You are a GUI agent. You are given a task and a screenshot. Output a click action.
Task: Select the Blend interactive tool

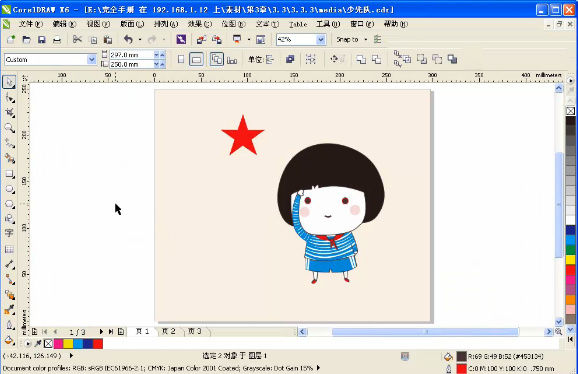tap(10, 295)
